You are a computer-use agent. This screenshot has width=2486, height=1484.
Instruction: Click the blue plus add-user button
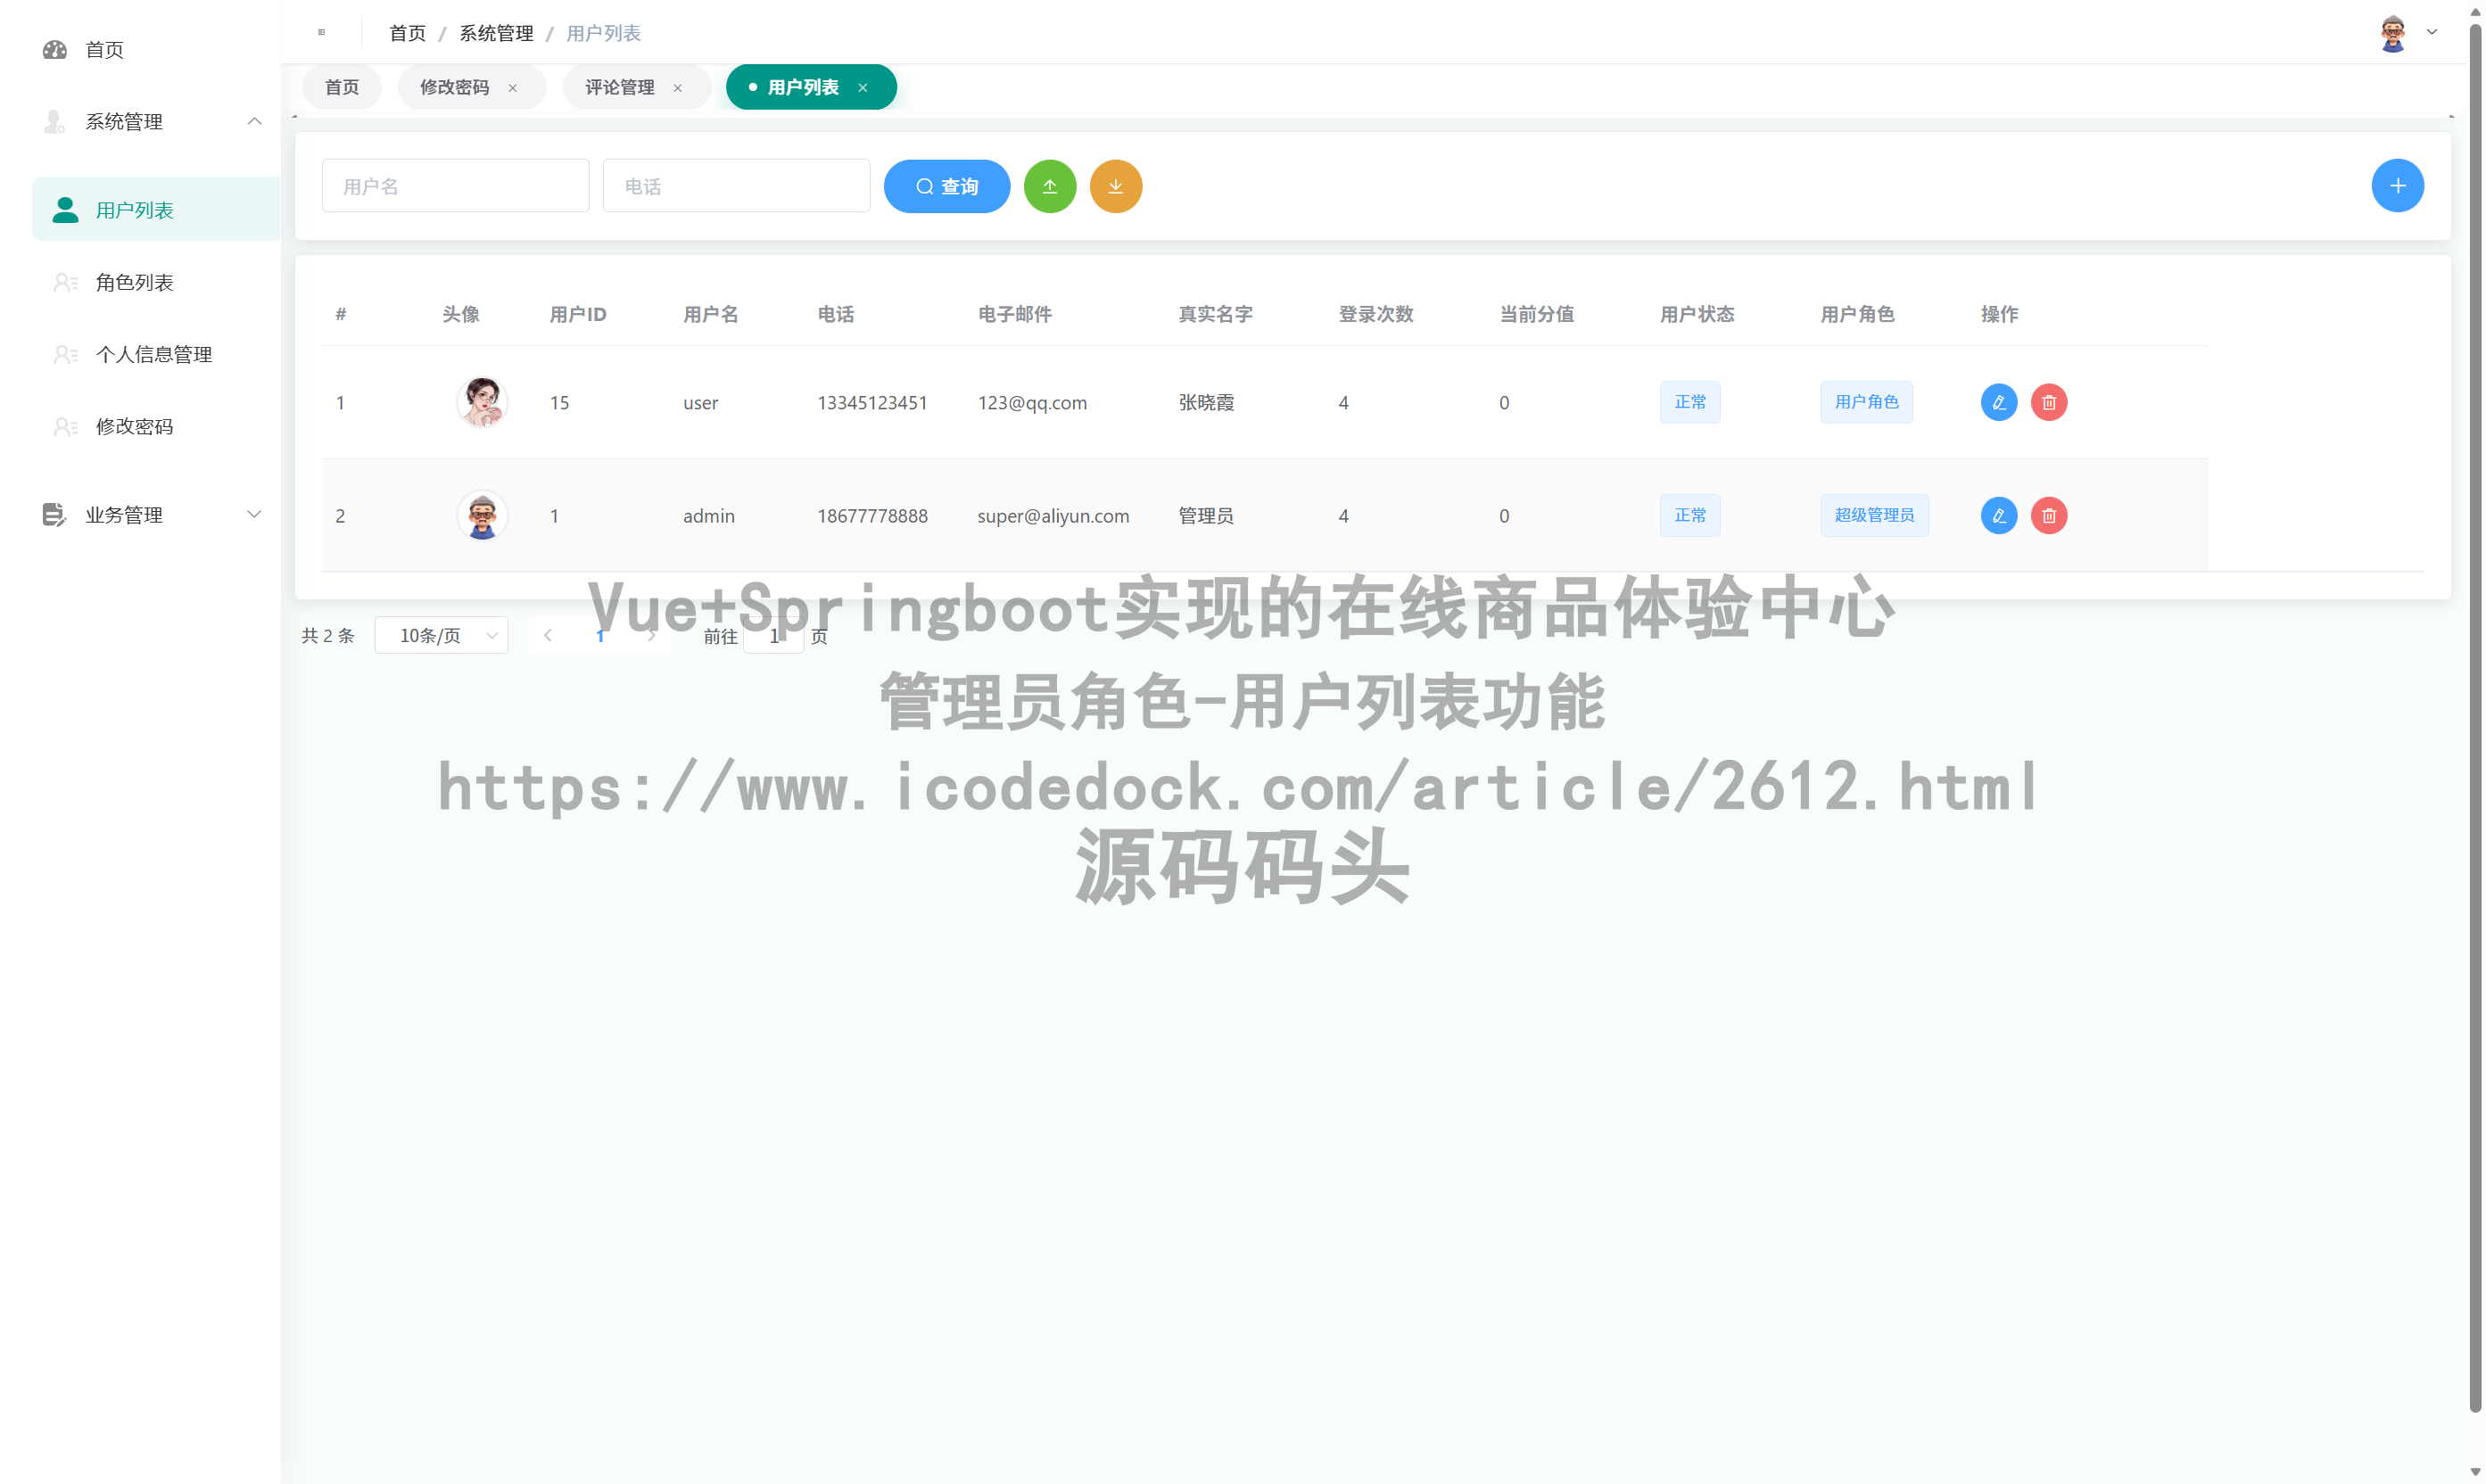click(x=2398, y=185)
